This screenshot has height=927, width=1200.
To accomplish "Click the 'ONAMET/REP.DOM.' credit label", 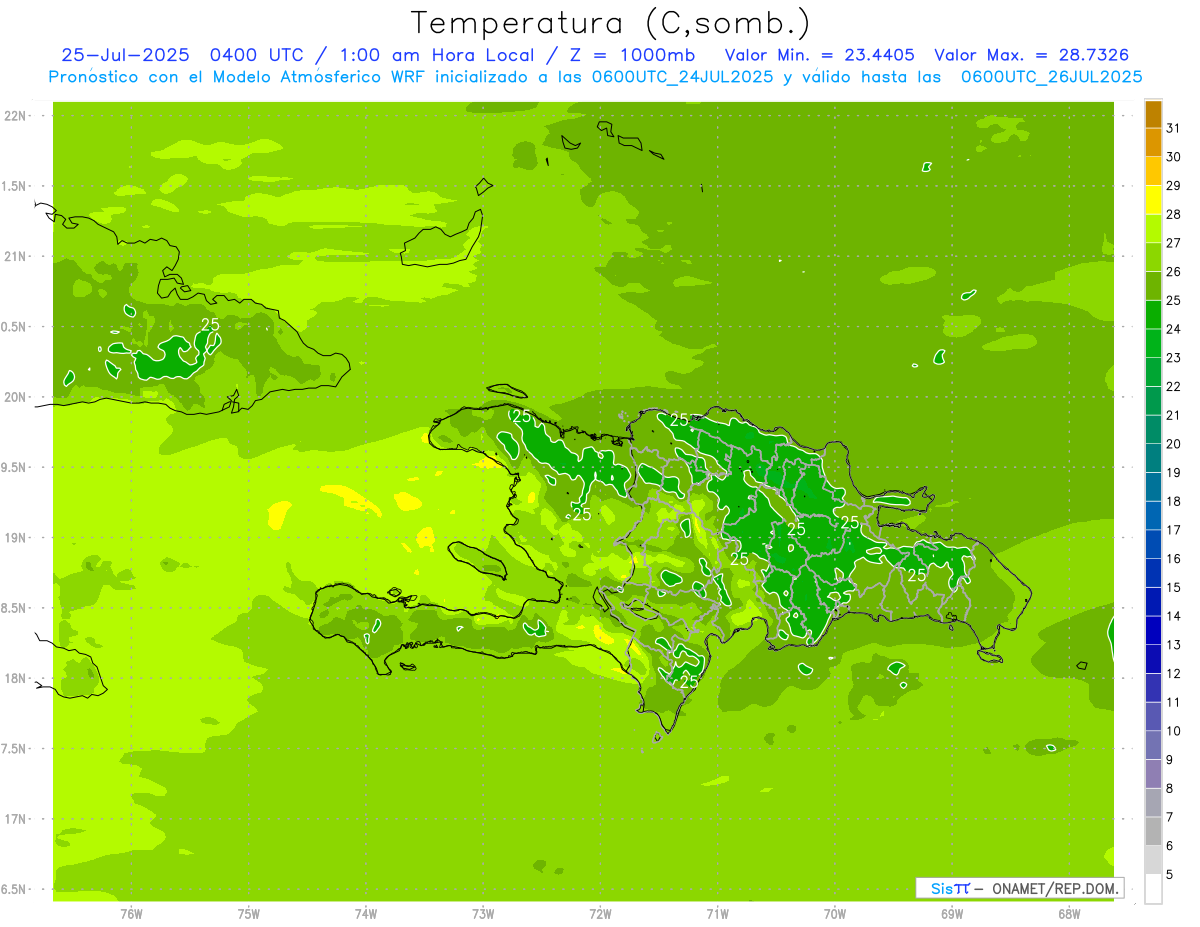I will [1055, 888].
